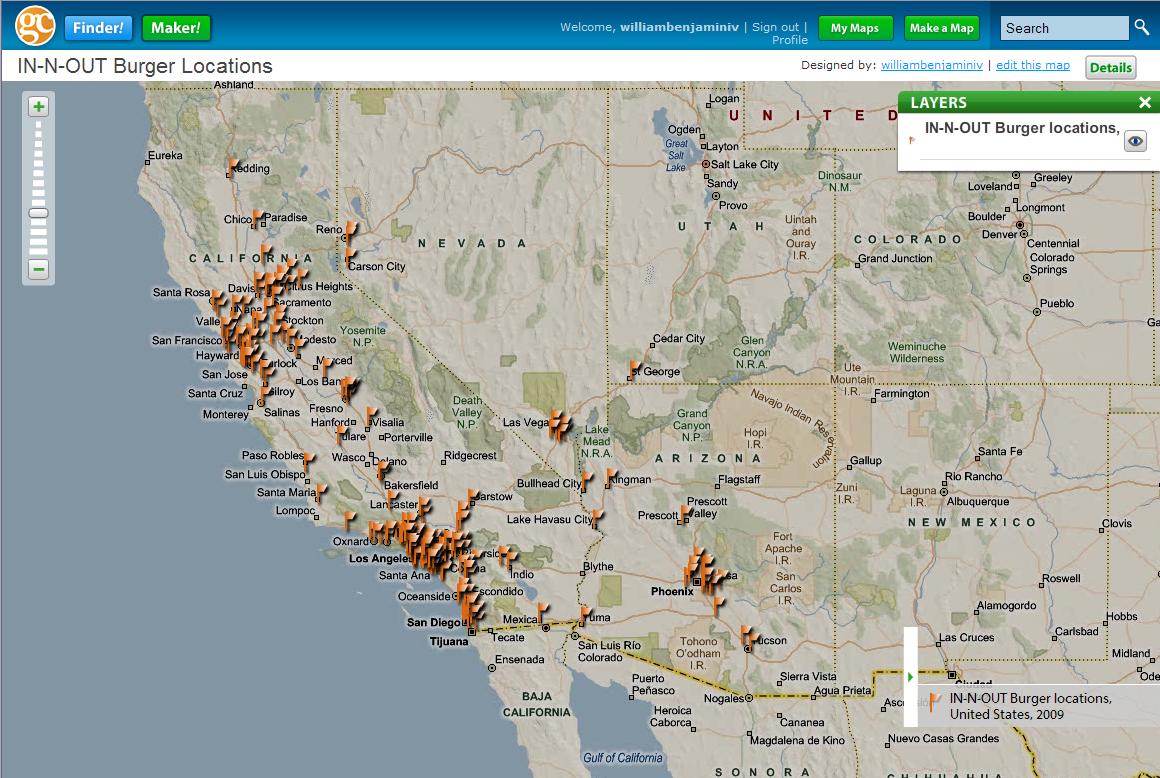Click the layer's small flag symbol icon
1160x778 pixels.
point(911,139)
